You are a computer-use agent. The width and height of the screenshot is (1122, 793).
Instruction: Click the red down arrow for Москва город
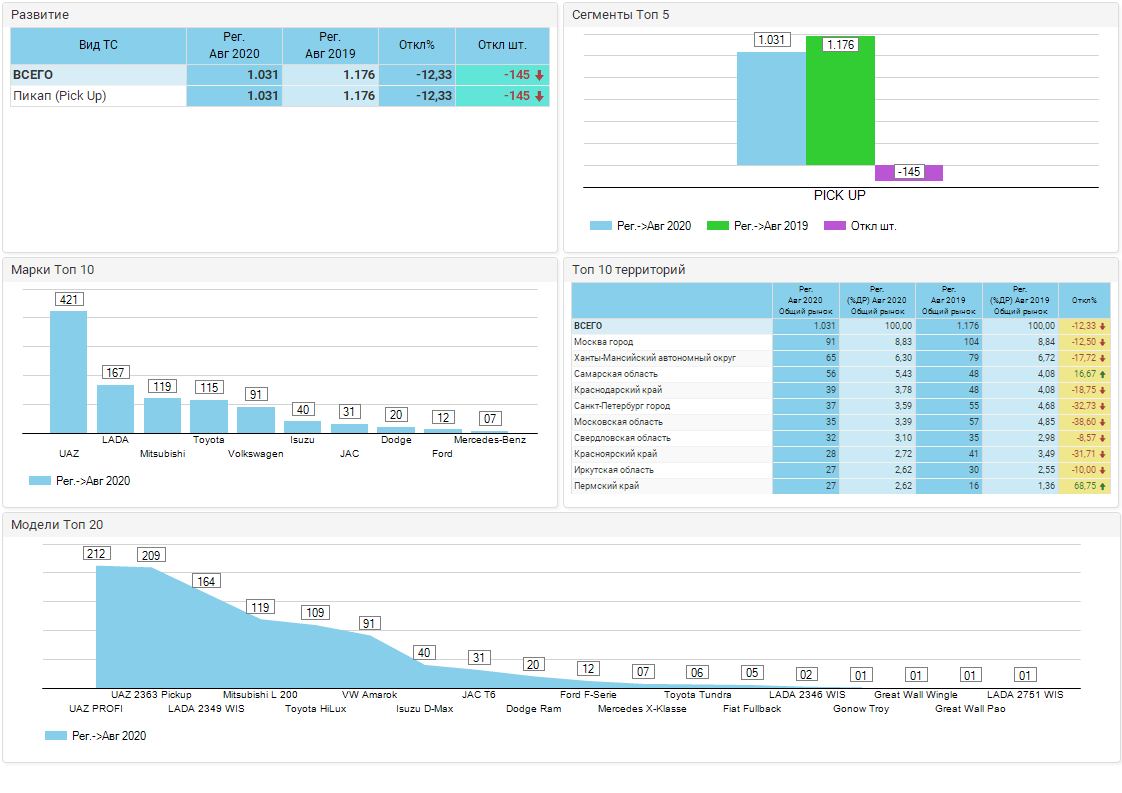coord(1102,342)
